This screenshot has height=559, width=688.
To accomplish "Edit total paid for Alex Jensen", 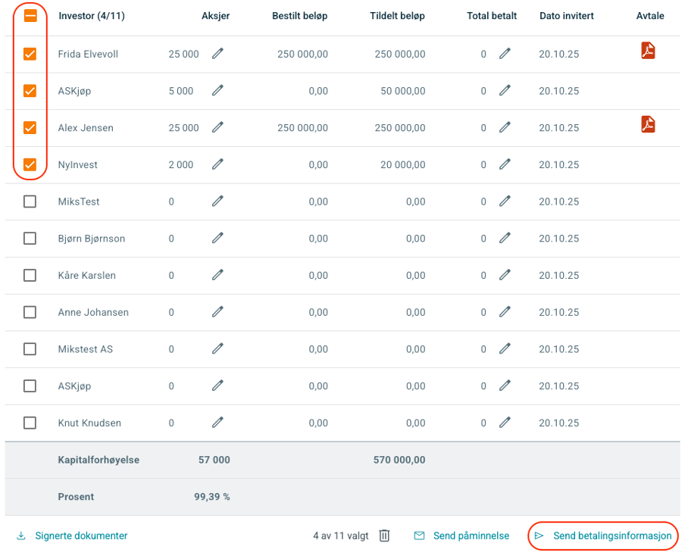I will 505,128.
